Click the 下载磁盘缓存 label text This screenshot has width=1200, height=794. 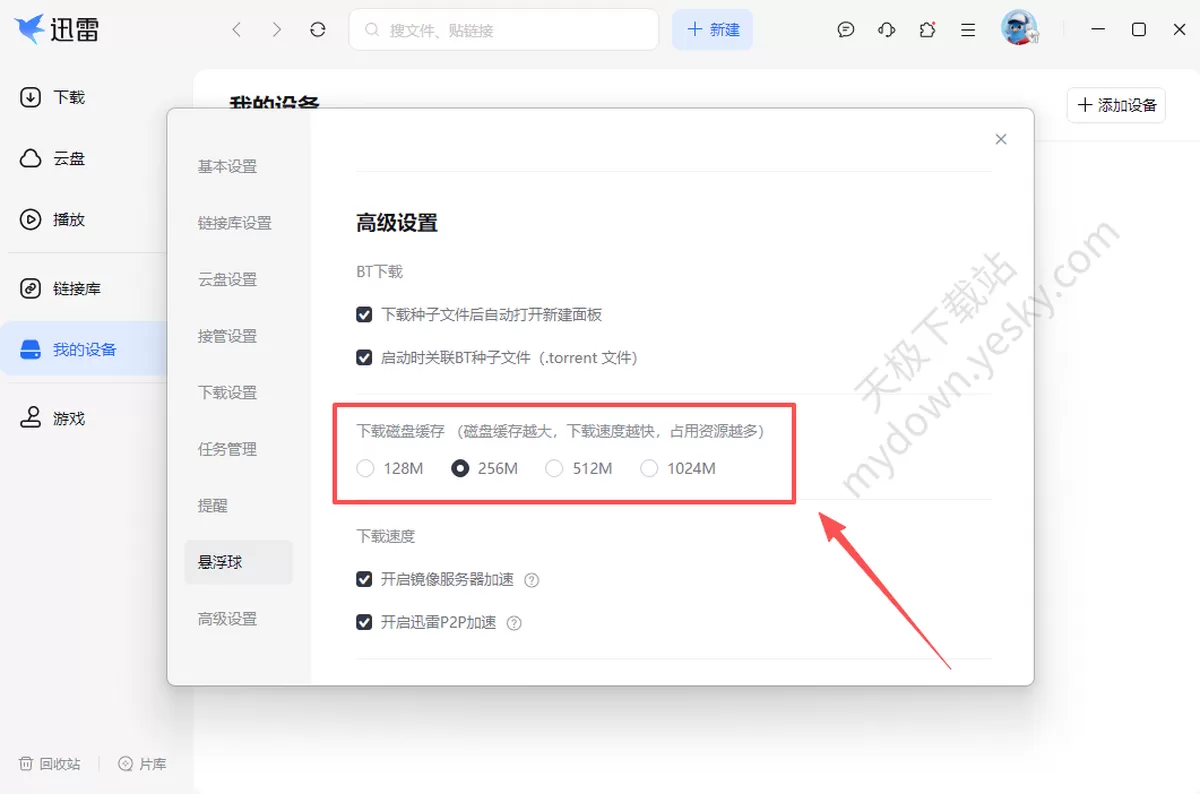[x=401, y=431]
